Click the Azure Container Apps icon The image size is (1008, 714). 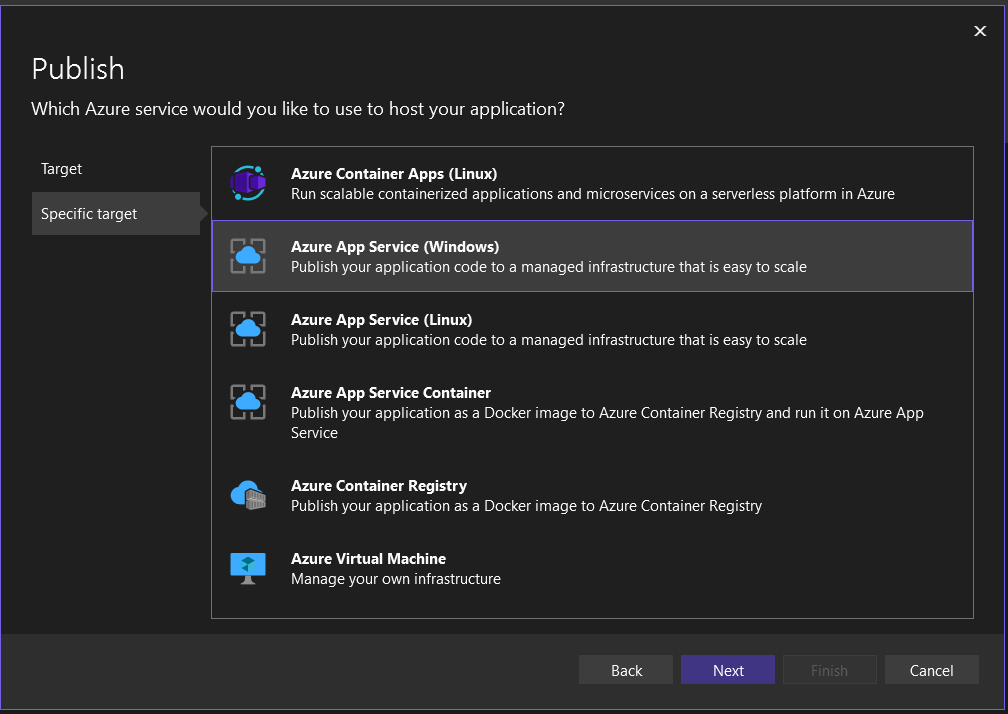pos(248,183)
